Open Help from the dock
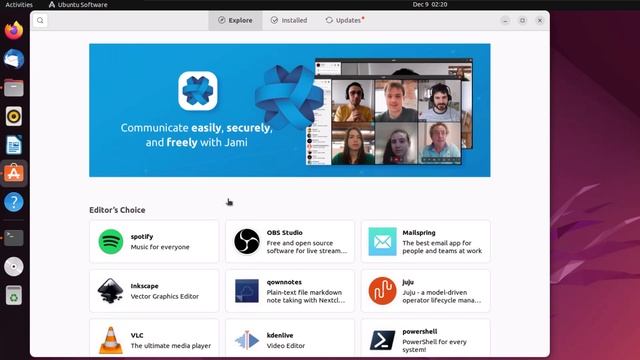The height and width of the screenshot is (360, 640). click(x=14, y=202)
